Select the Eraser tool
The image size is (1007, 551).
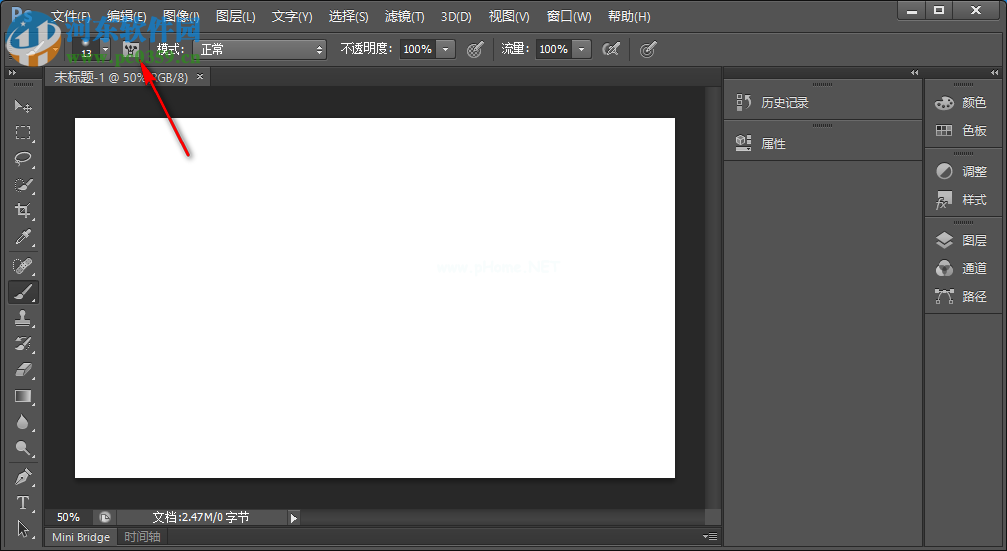23,370
